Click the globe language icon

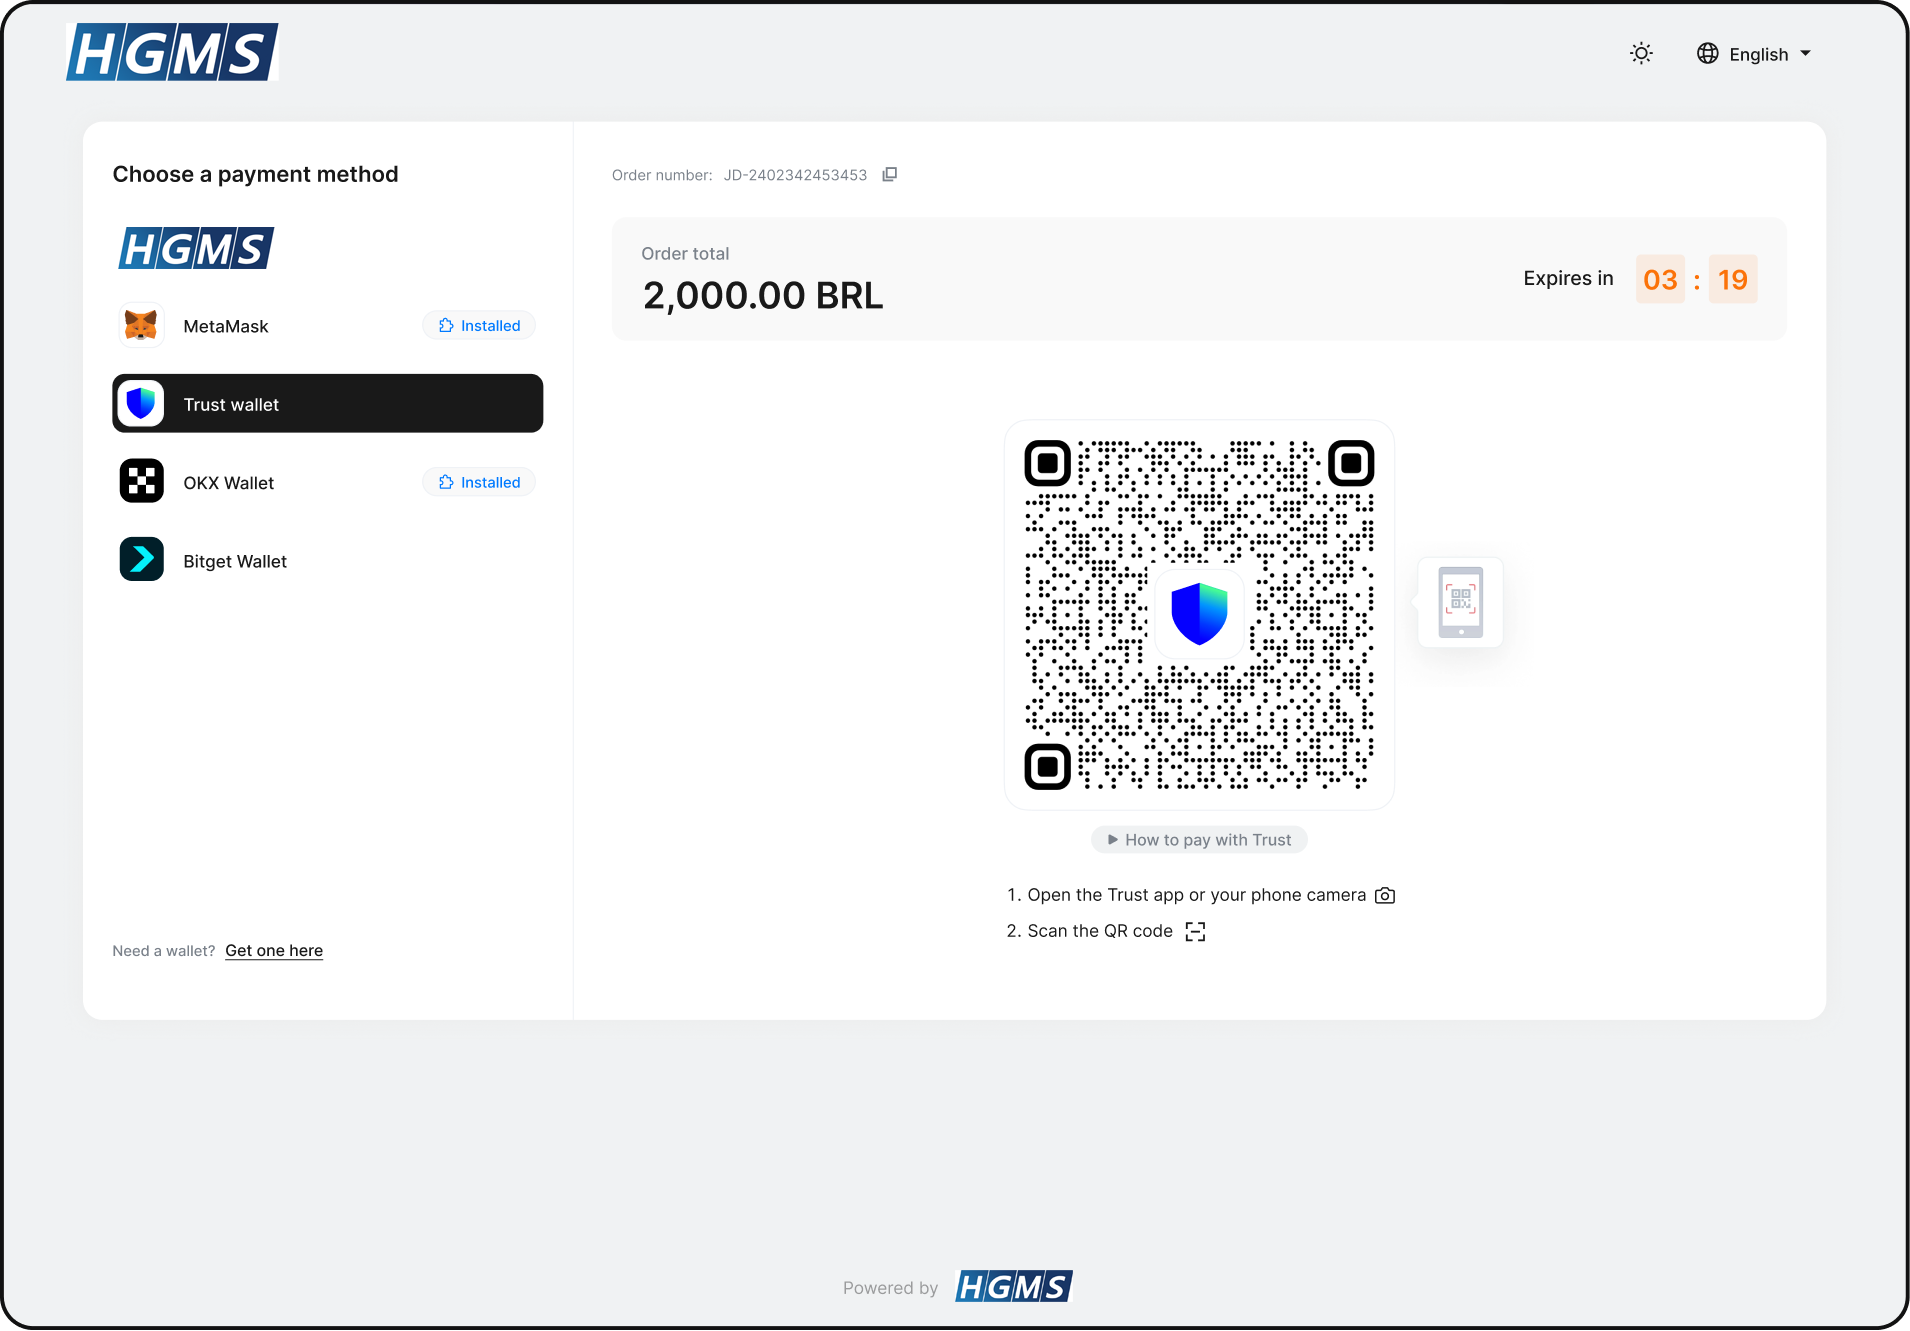[x=1708, y=54]
